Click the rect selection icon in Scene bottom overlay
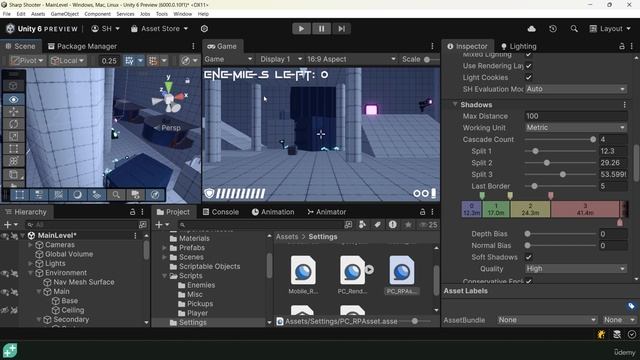Viewport: 640px width, 360px height. click(19, 195)
